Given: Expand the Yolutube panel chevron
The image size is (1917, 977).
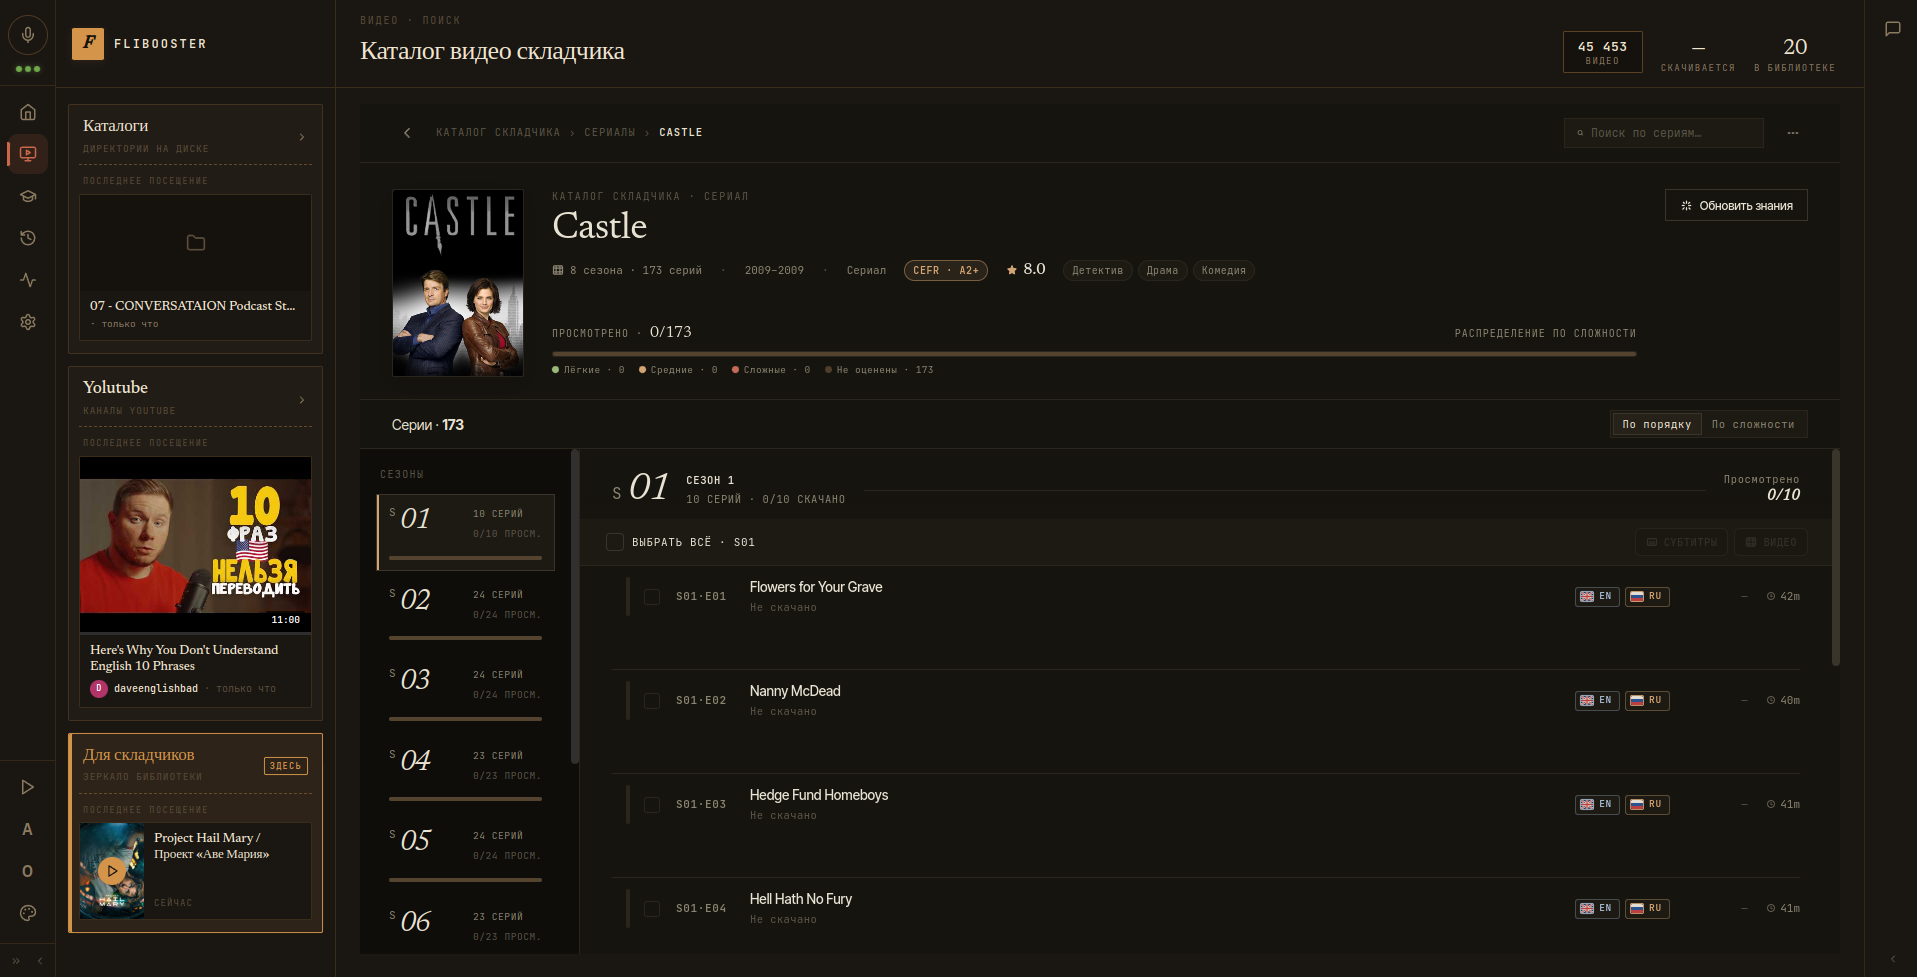Looking at the screenshot, I should (x=302, y=400).
